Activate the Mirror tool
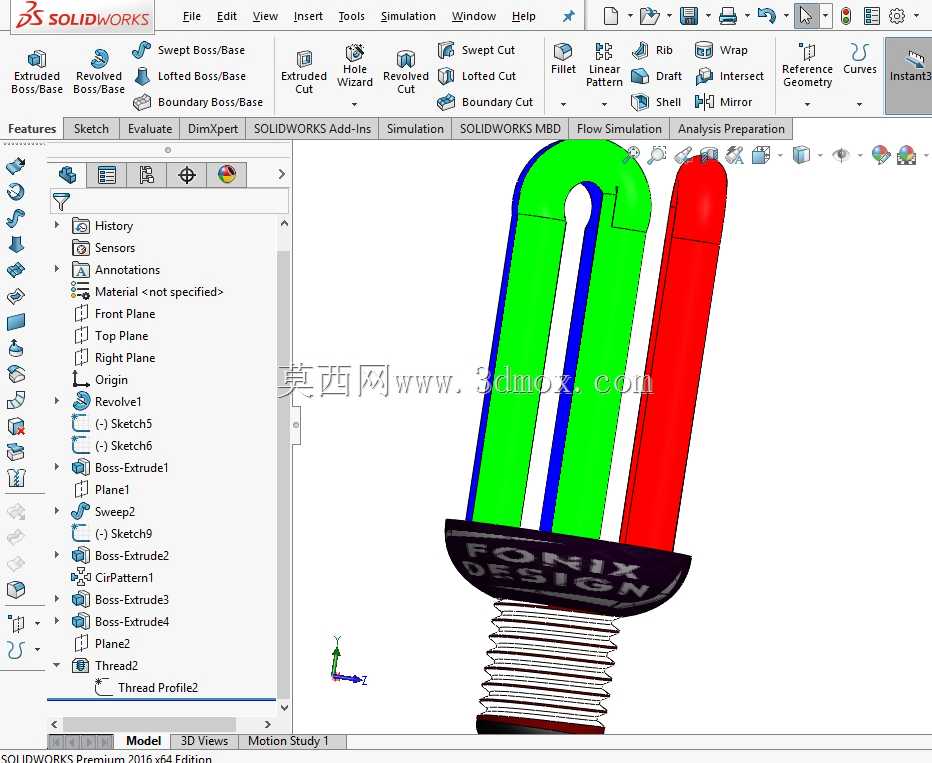932x763 pixels. coord(723,102)
